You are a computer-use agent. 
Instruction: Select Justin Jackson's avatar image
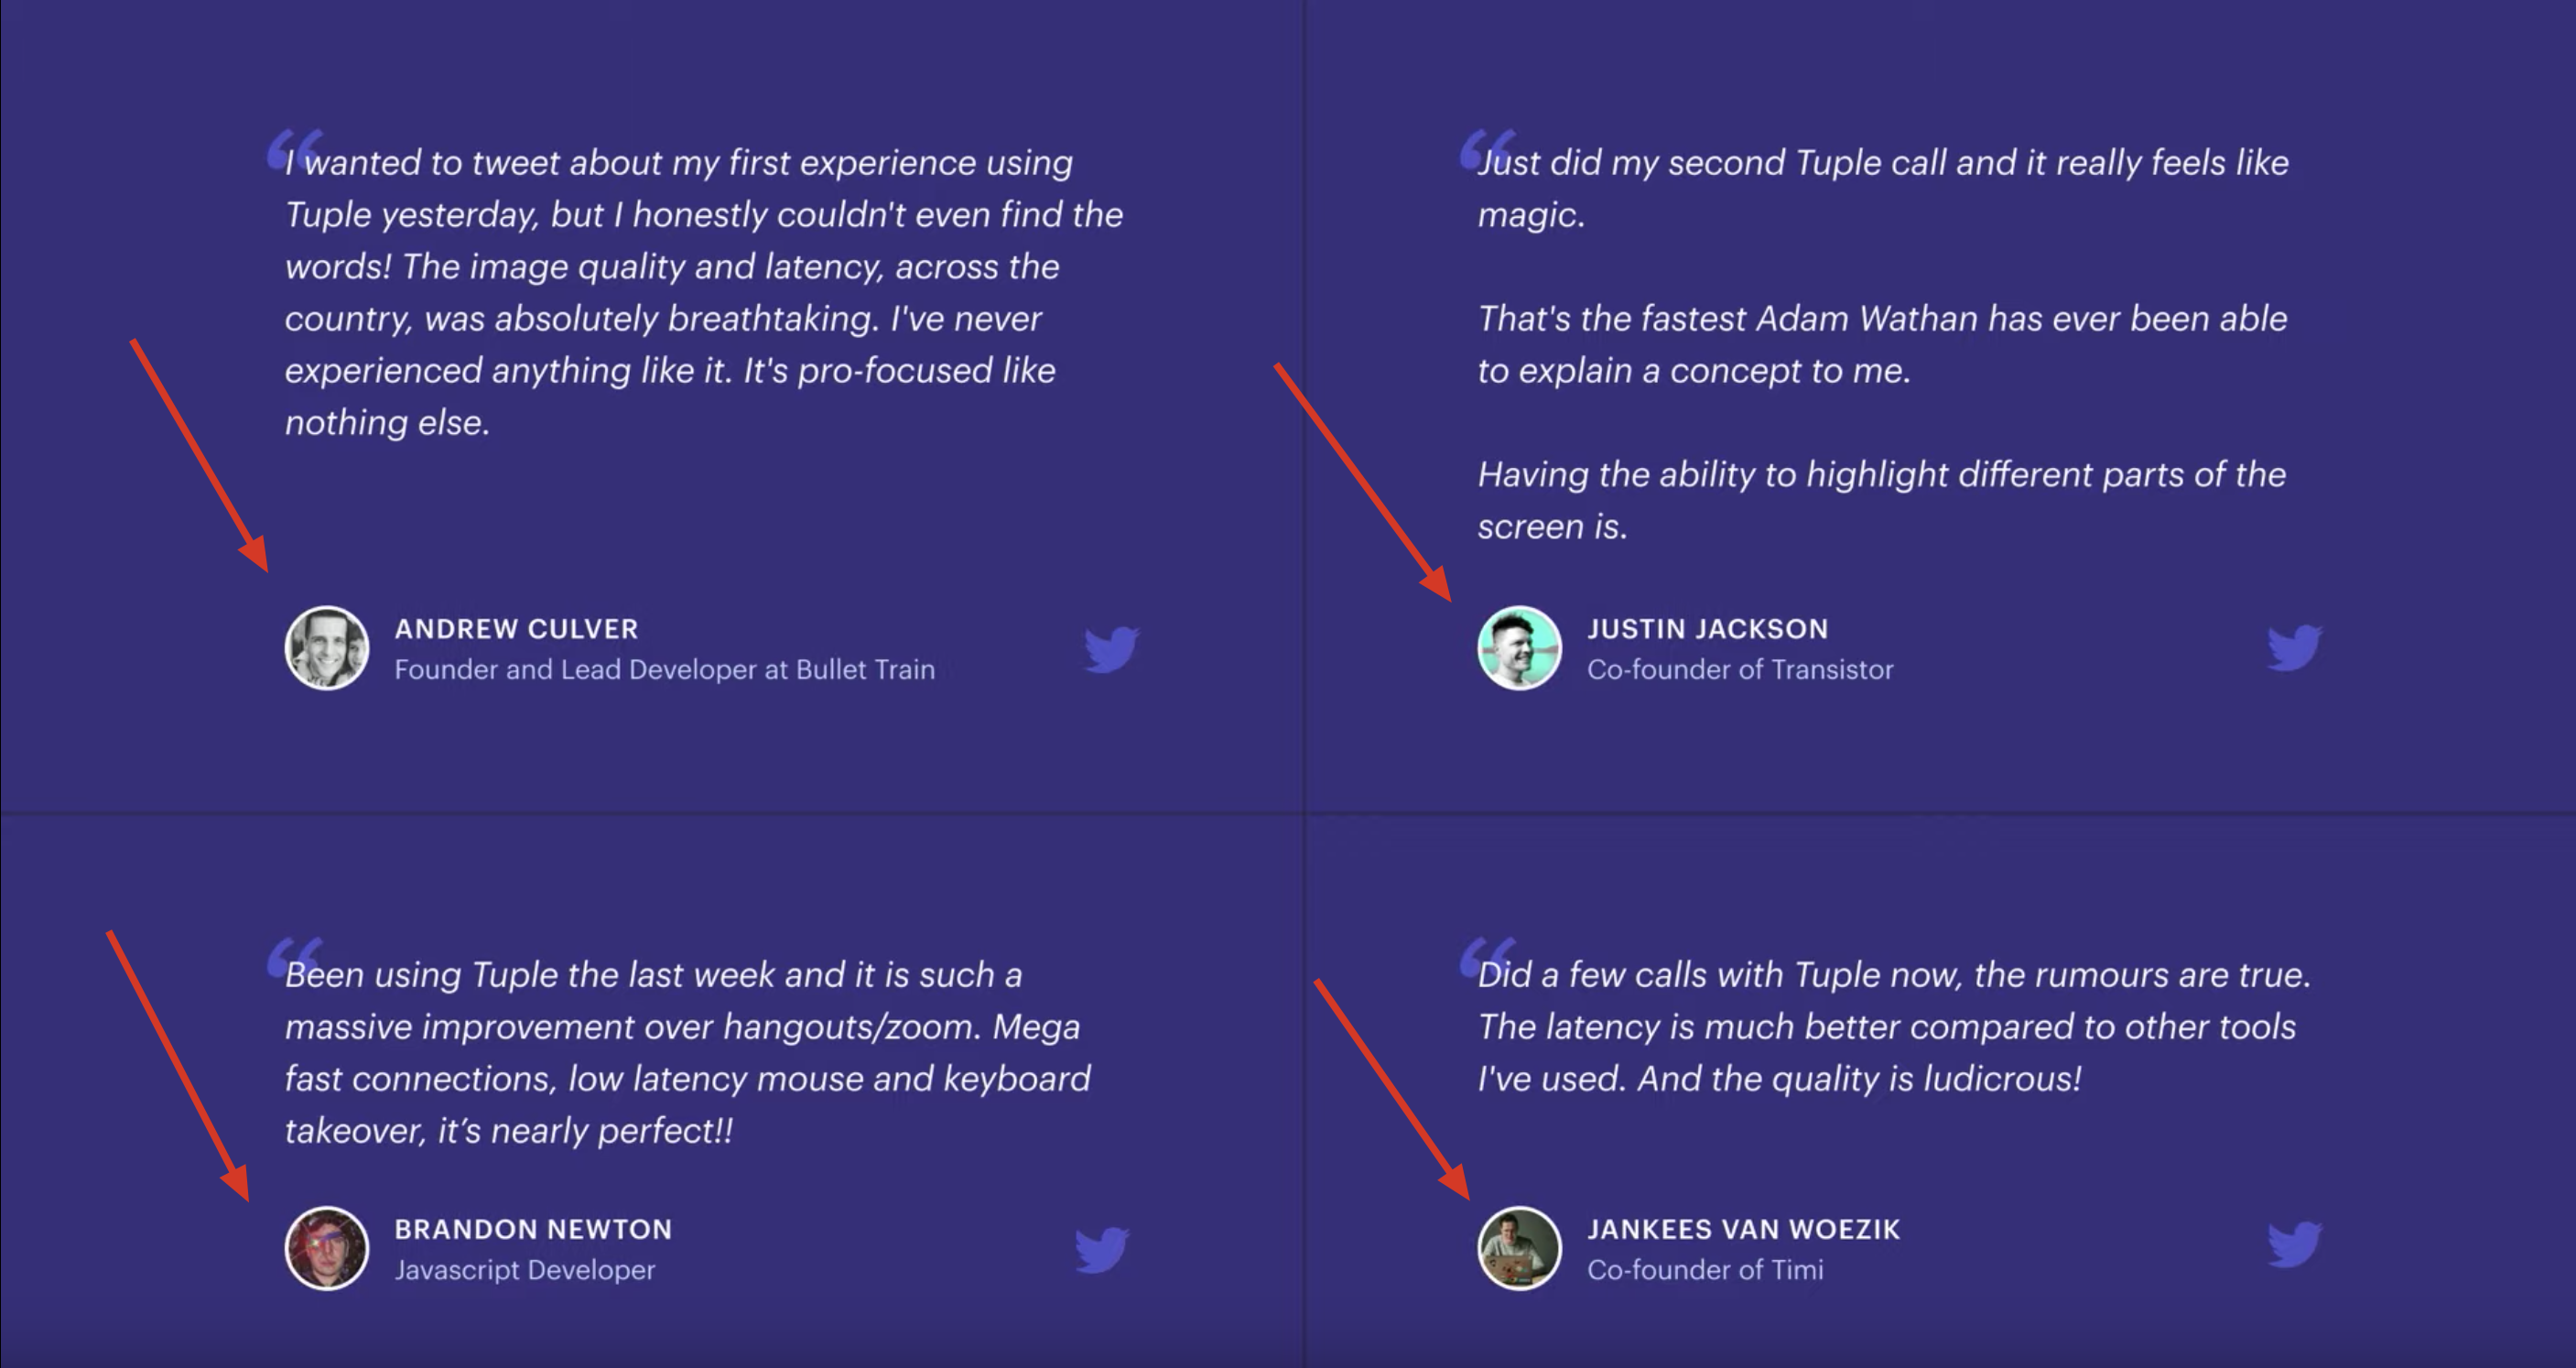[x=1519, y=648]
